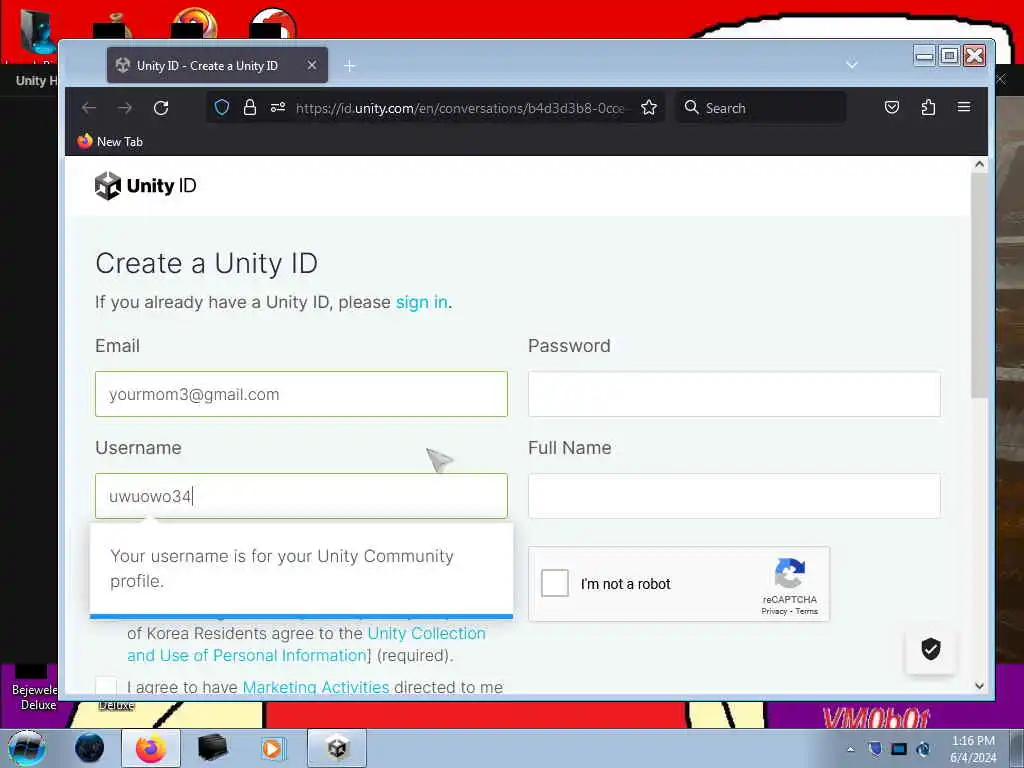Screen dimensions: 1024x768
Task: Expand the list all tabs chevron
Action: coord(852,65)
